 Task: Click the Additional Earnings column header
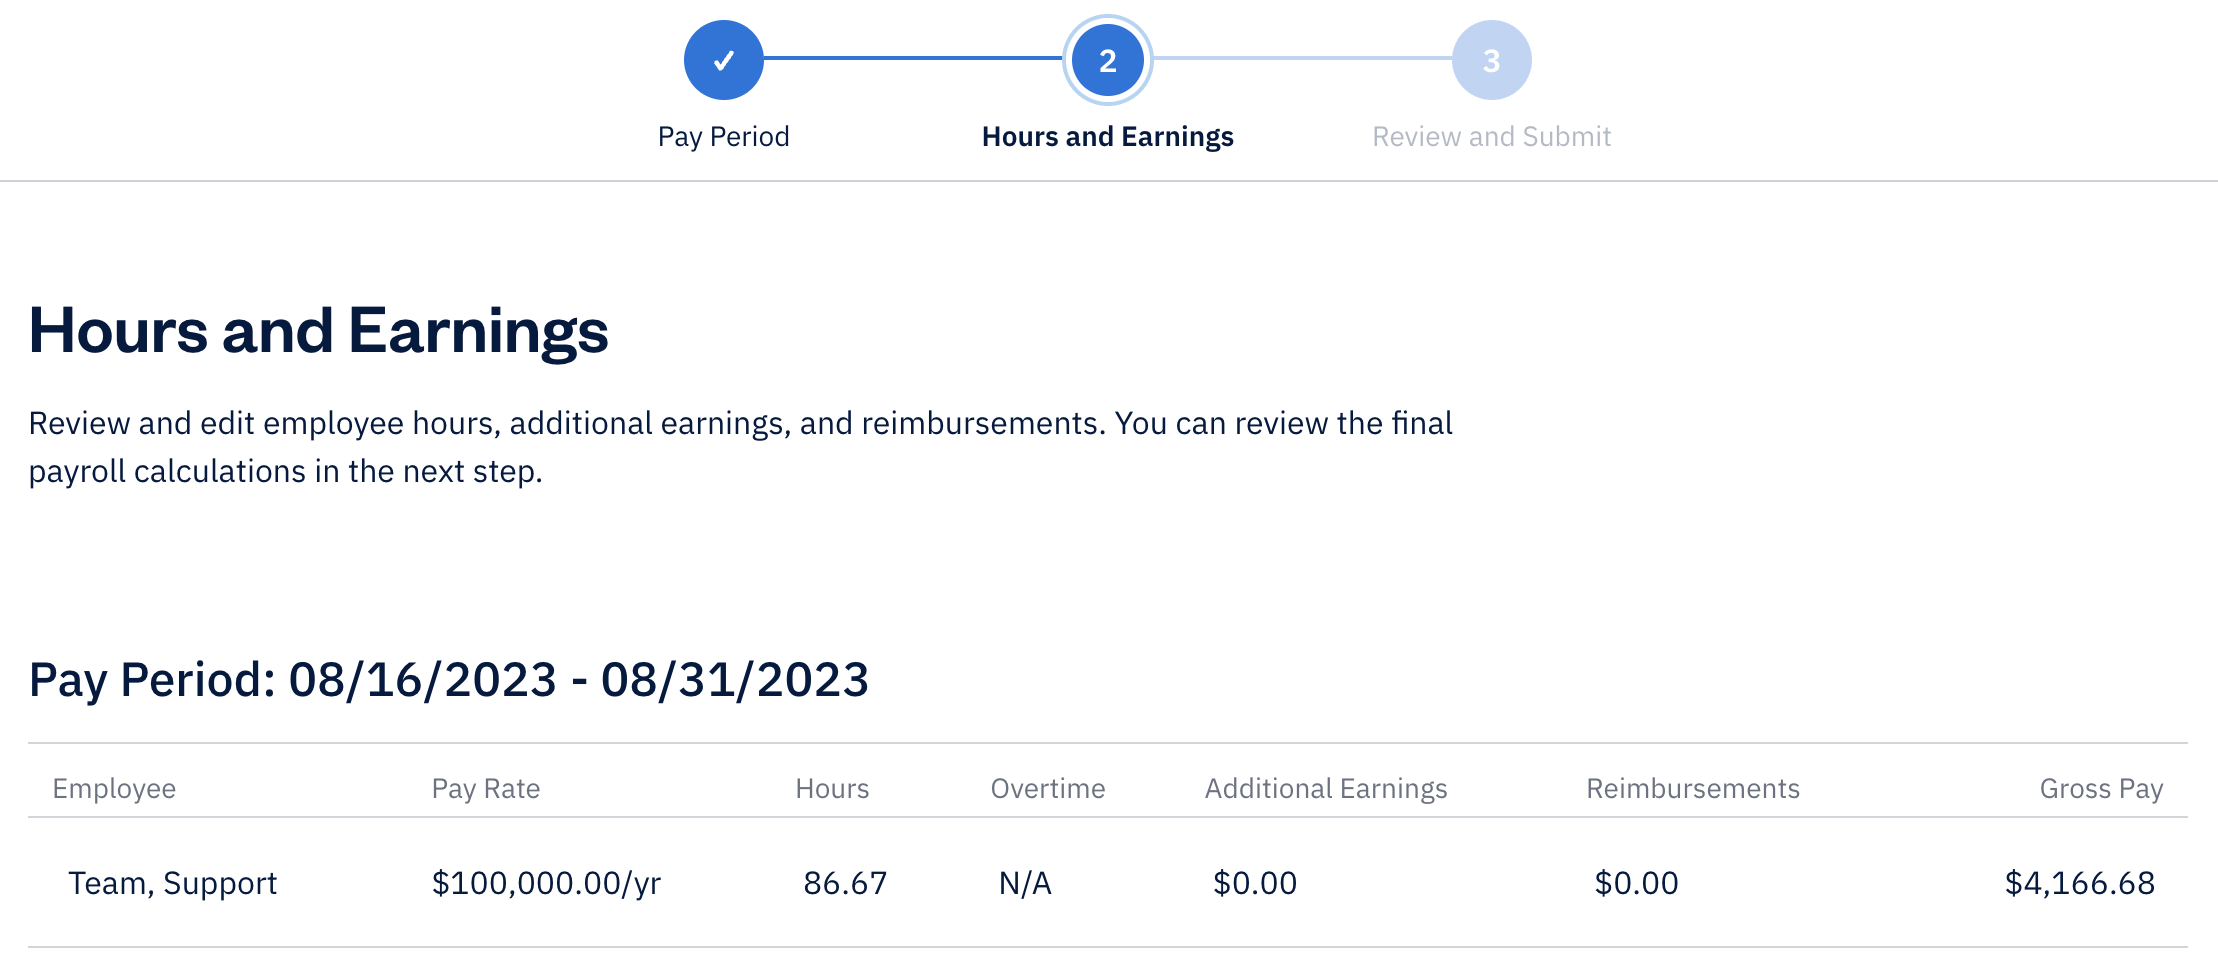1325,788
